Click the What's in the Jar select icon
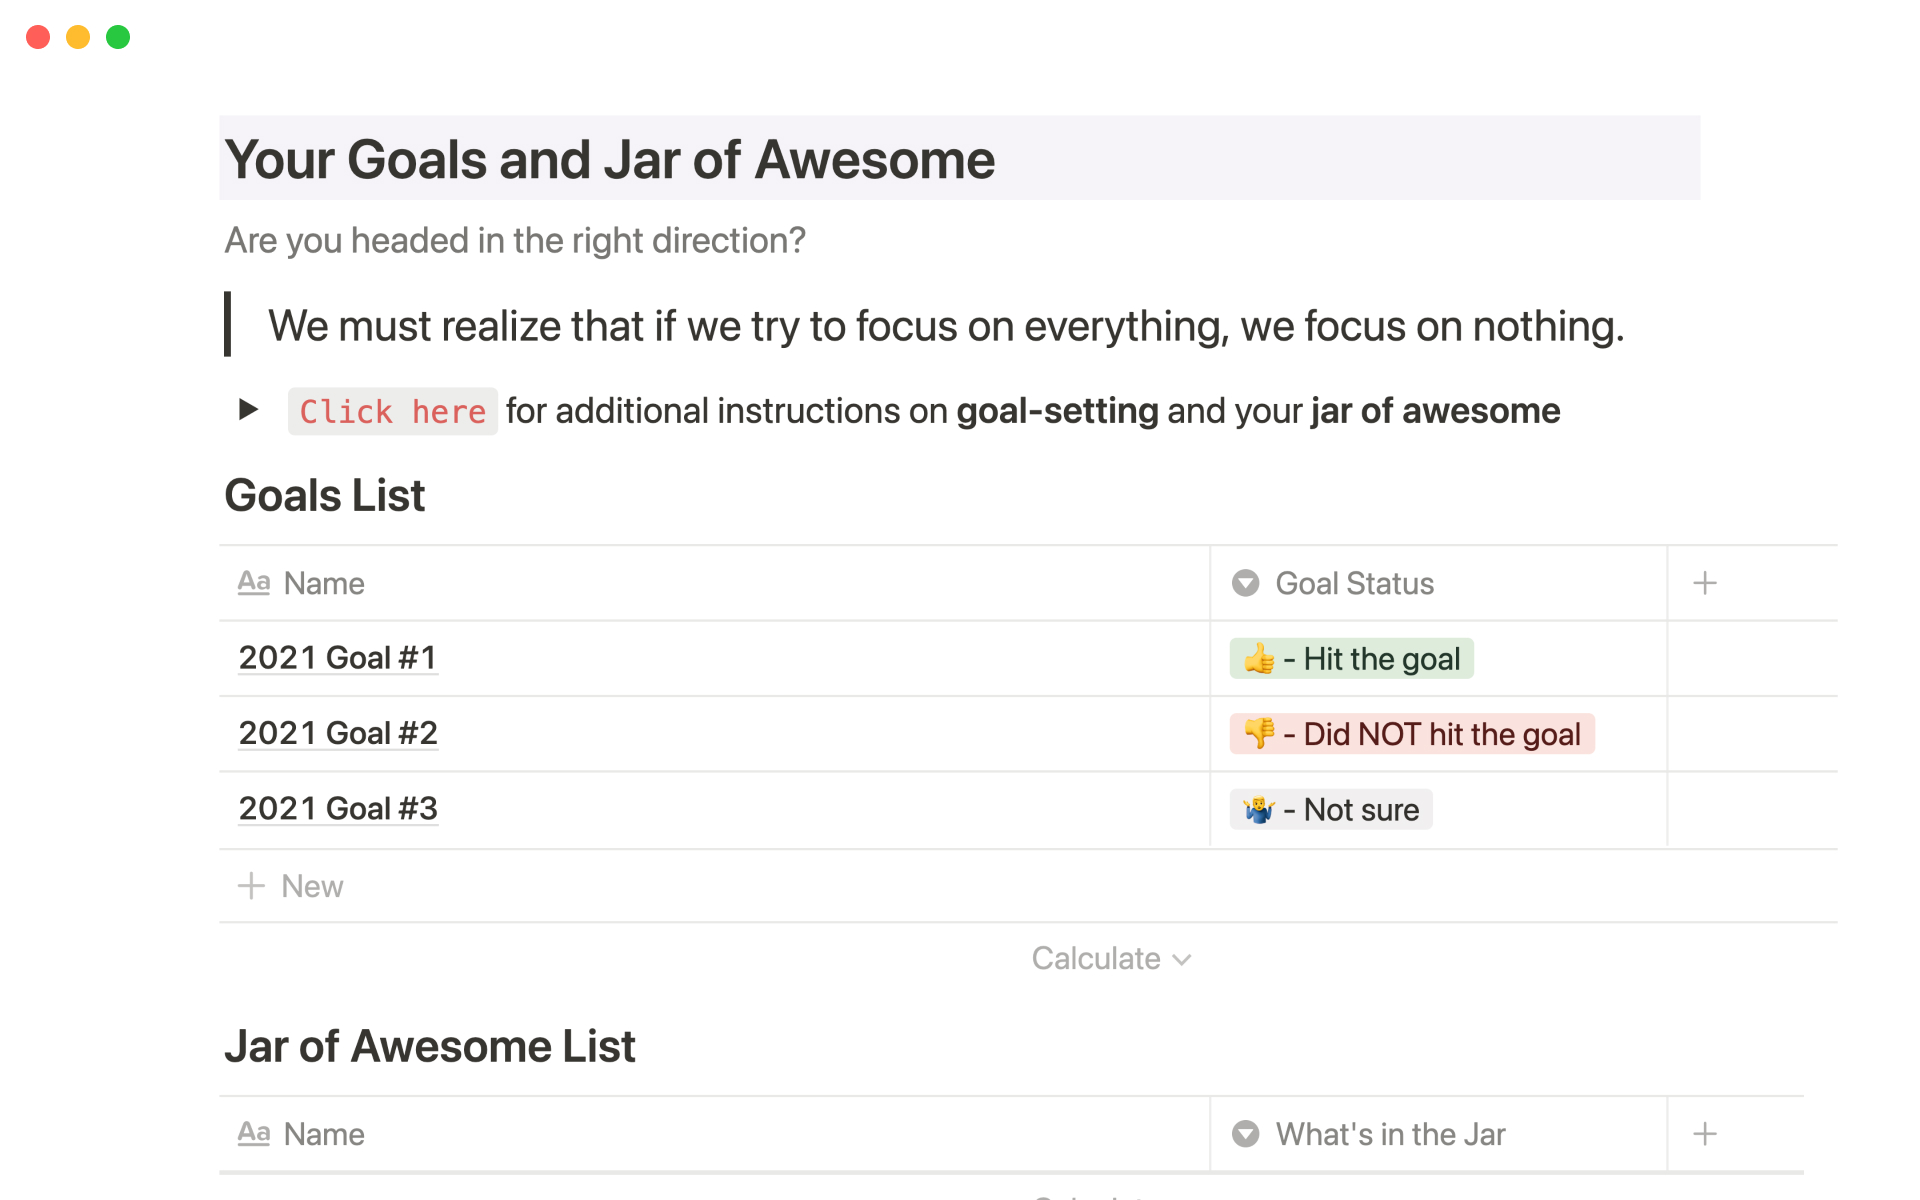This screenshot has height=1200, width=1920. pyautogui.click(x=1245, y=1134)
